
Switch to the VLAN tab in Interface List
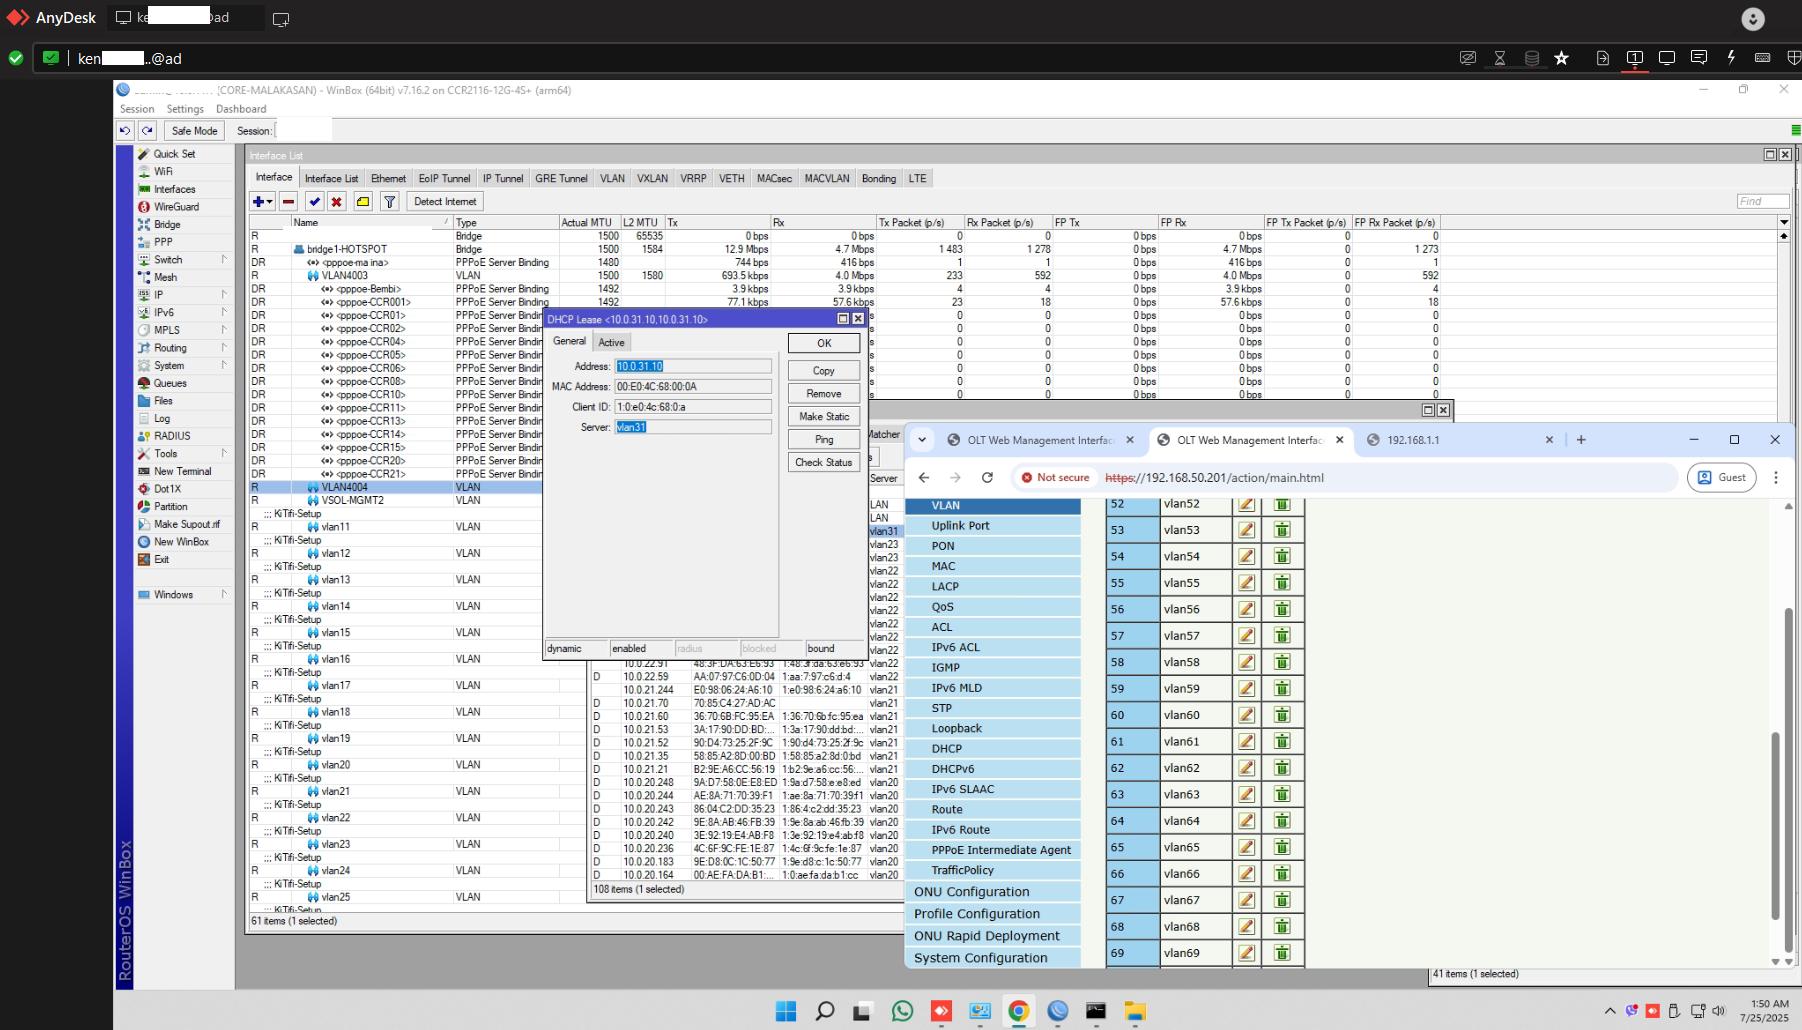click(612, 179)
